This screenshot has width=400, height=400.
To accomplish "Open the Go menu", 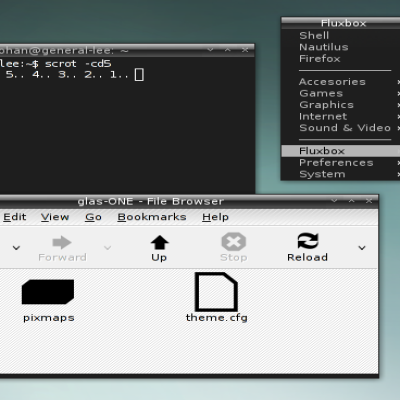I will click(x=93, y=217).
